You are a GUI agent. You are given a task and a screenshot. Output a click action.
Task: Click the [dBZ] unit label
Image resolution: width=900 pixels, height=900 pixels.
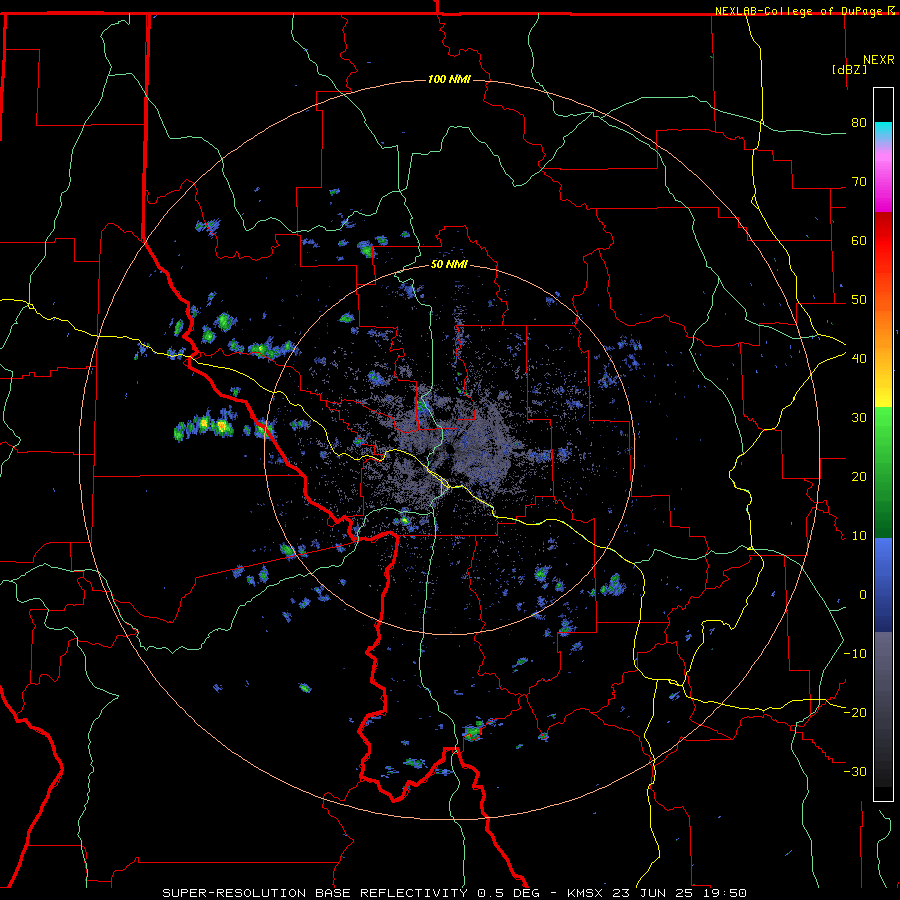849,69
